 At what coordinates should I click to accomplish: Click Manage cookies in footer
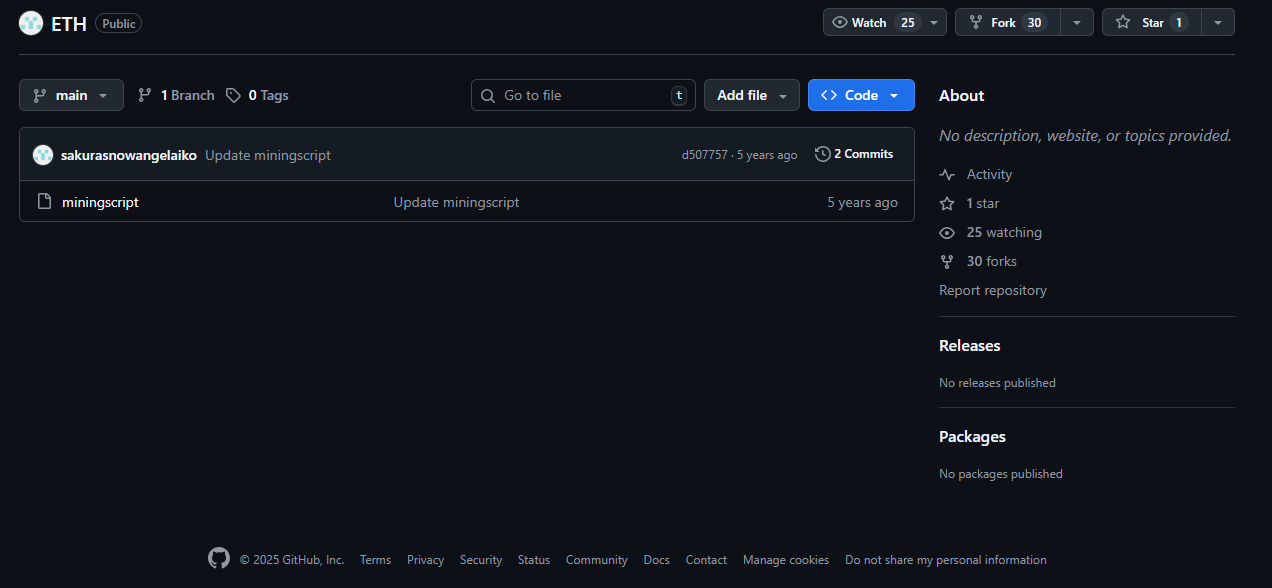click(786, 560)
